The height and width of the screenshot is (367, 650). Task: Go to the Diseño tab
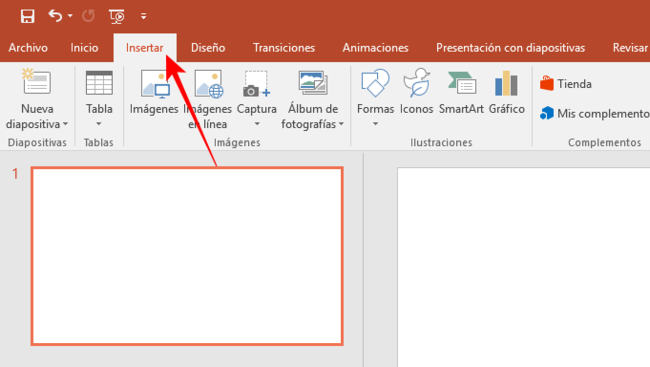[x=208, y=48]
